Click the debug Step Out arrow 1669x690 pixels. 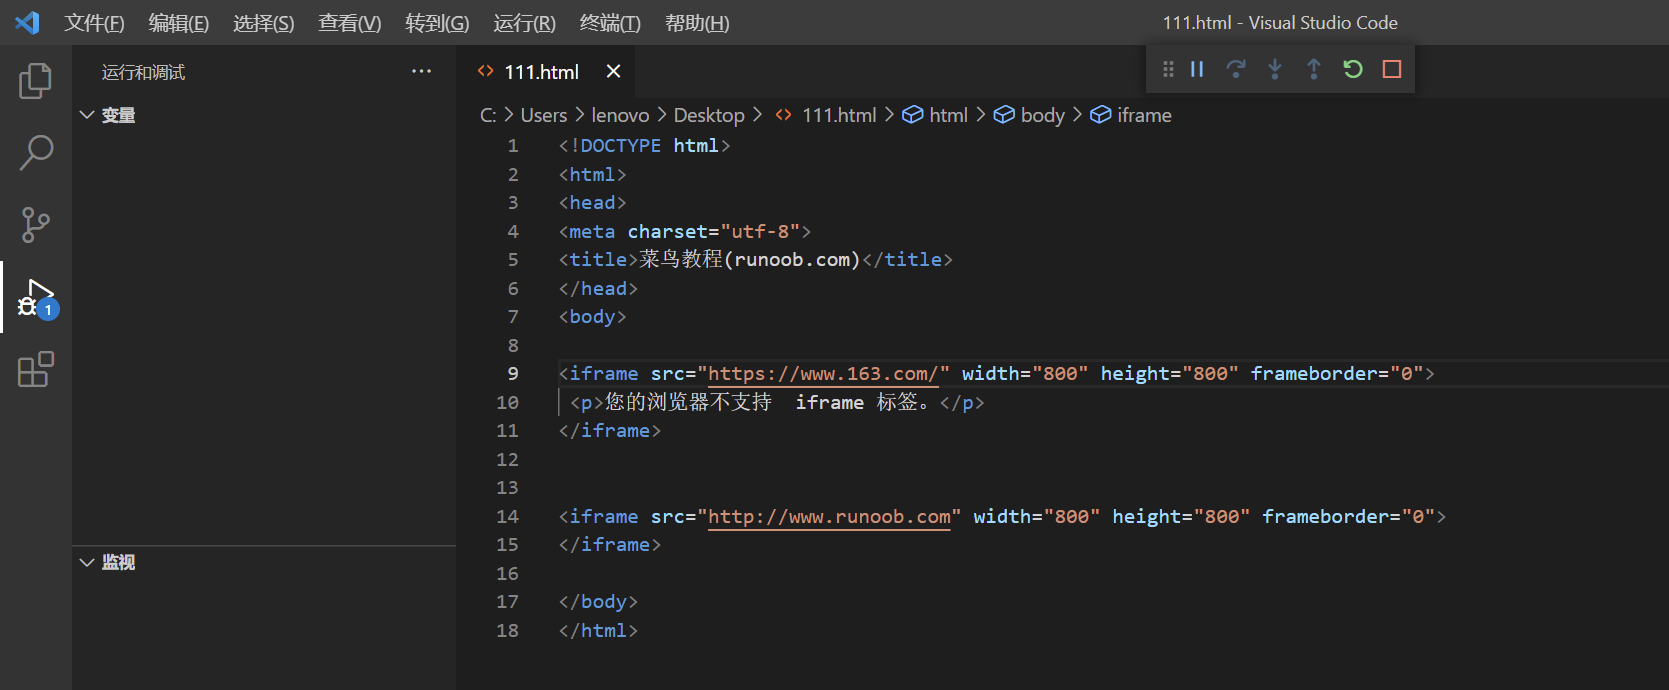(x=1314, y=69)
